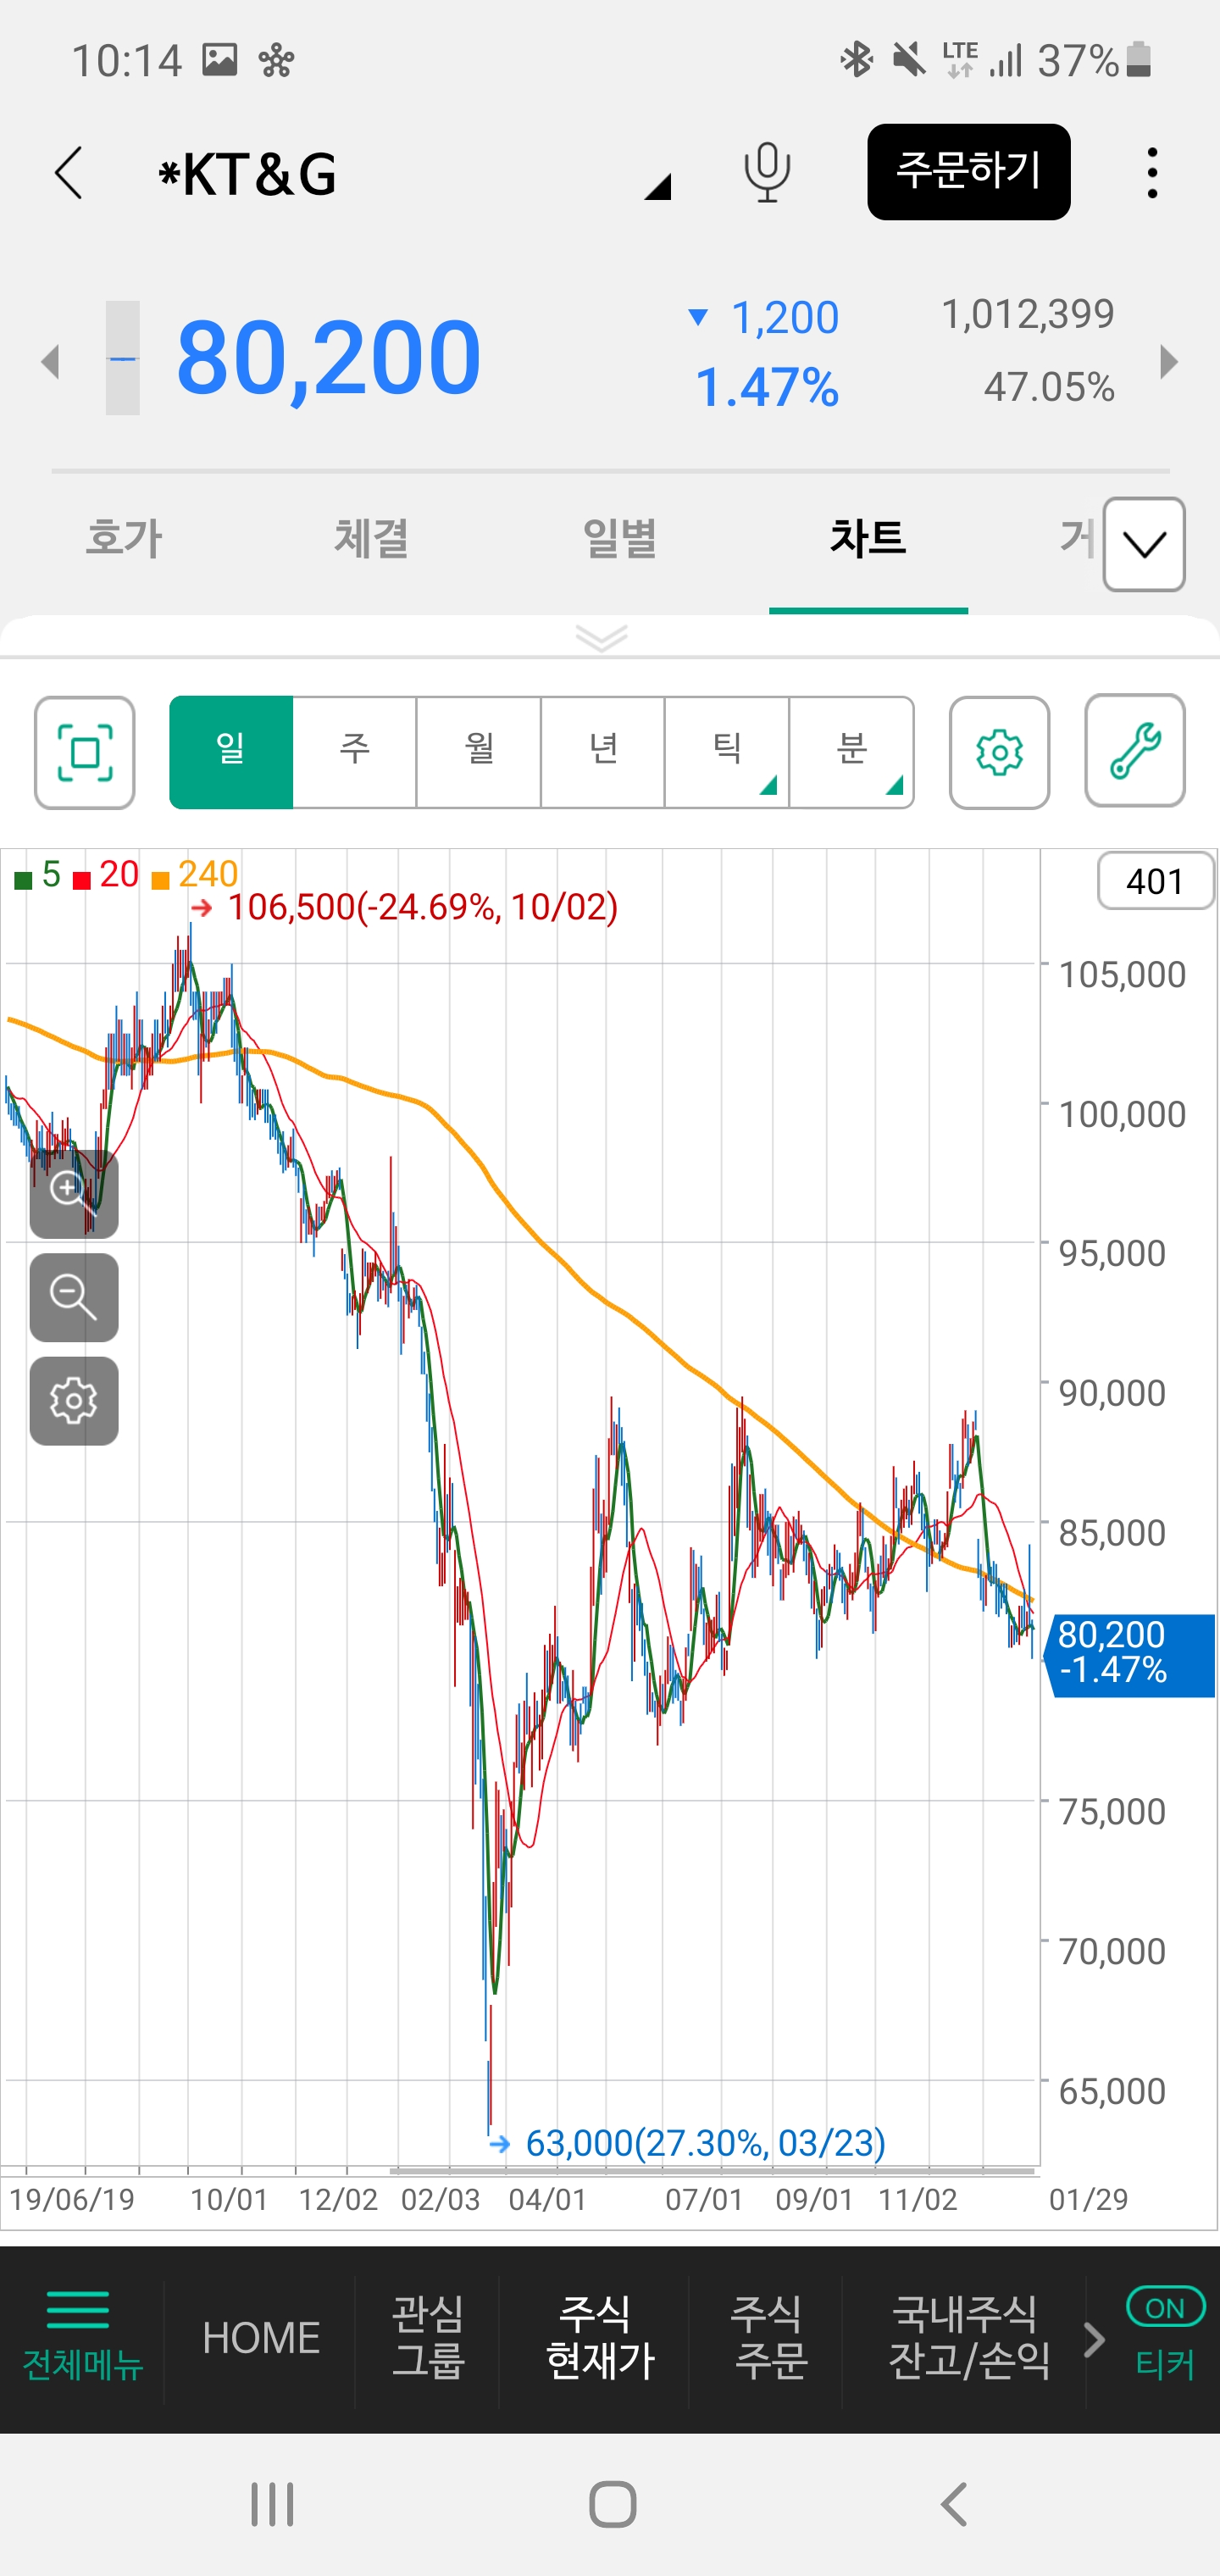Tap the green 5-day MA legend swatch
This screenshot has width=1220, height=2576.
pos(22,880)
